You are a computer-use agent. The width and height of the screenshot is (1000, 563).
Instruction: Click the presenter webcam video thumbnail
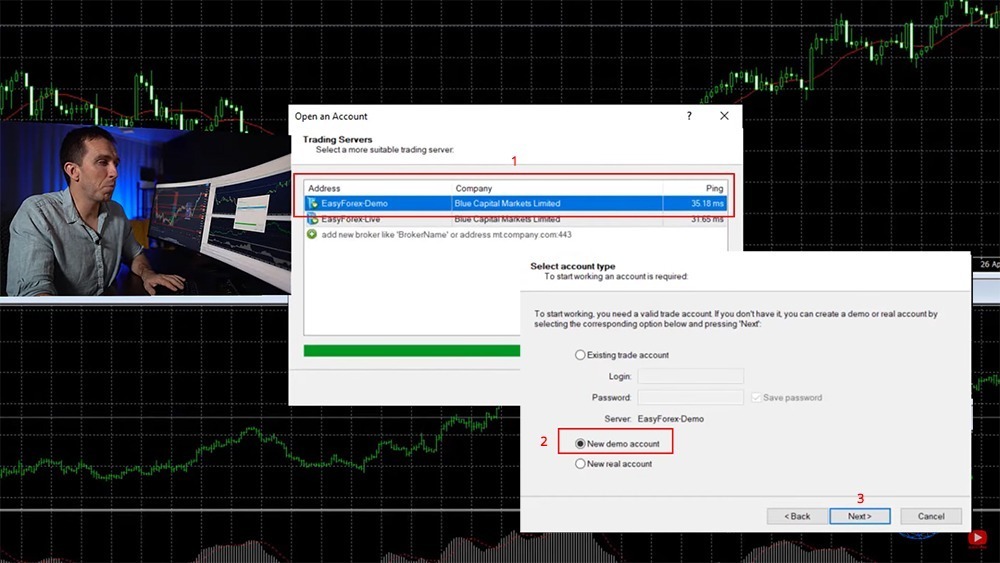click(x=145, y=209)
